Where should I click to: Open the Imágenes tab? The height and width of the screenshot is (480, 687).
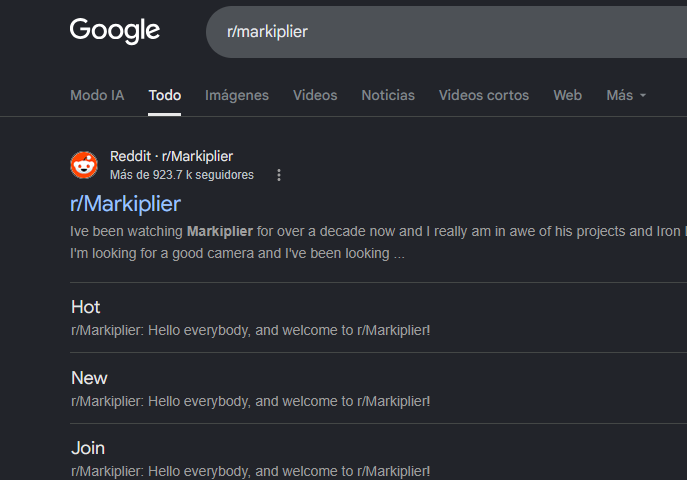pyautogui.click(x=237, y=95)
